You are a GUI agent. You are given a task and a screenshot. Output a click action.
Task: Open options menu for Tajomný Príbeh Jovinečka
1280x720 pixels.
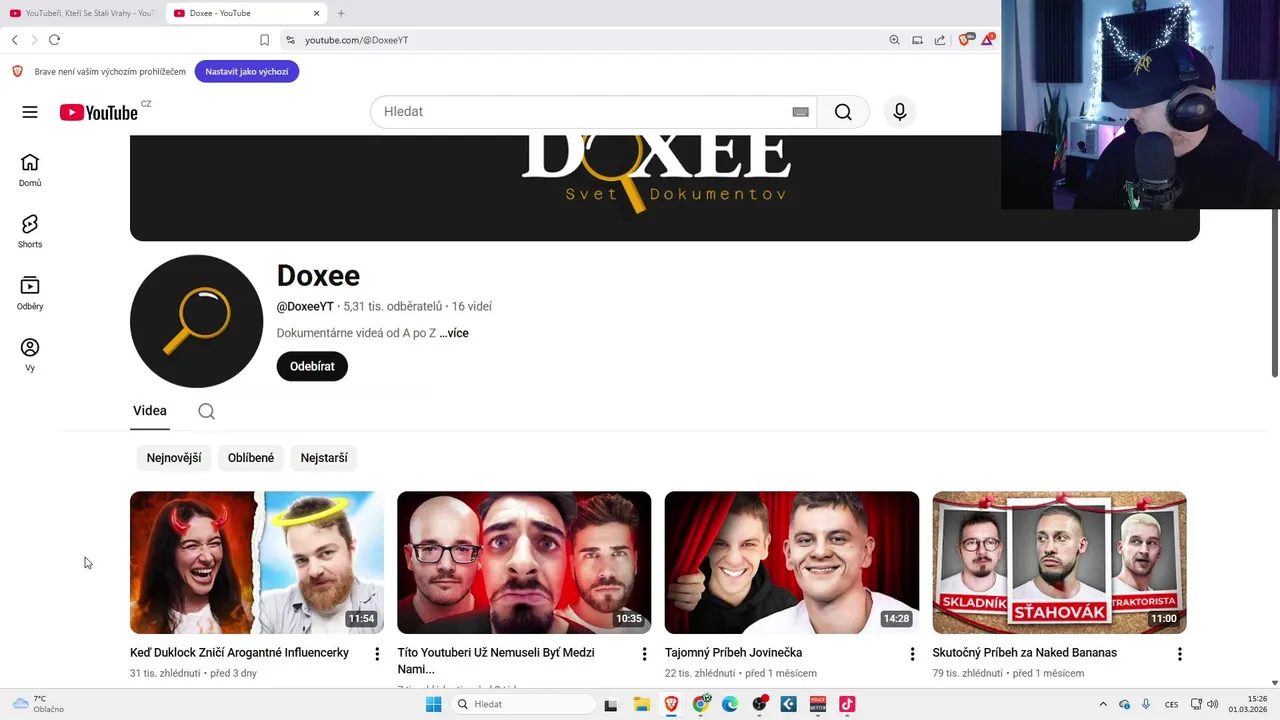click(x=912, y=654)
